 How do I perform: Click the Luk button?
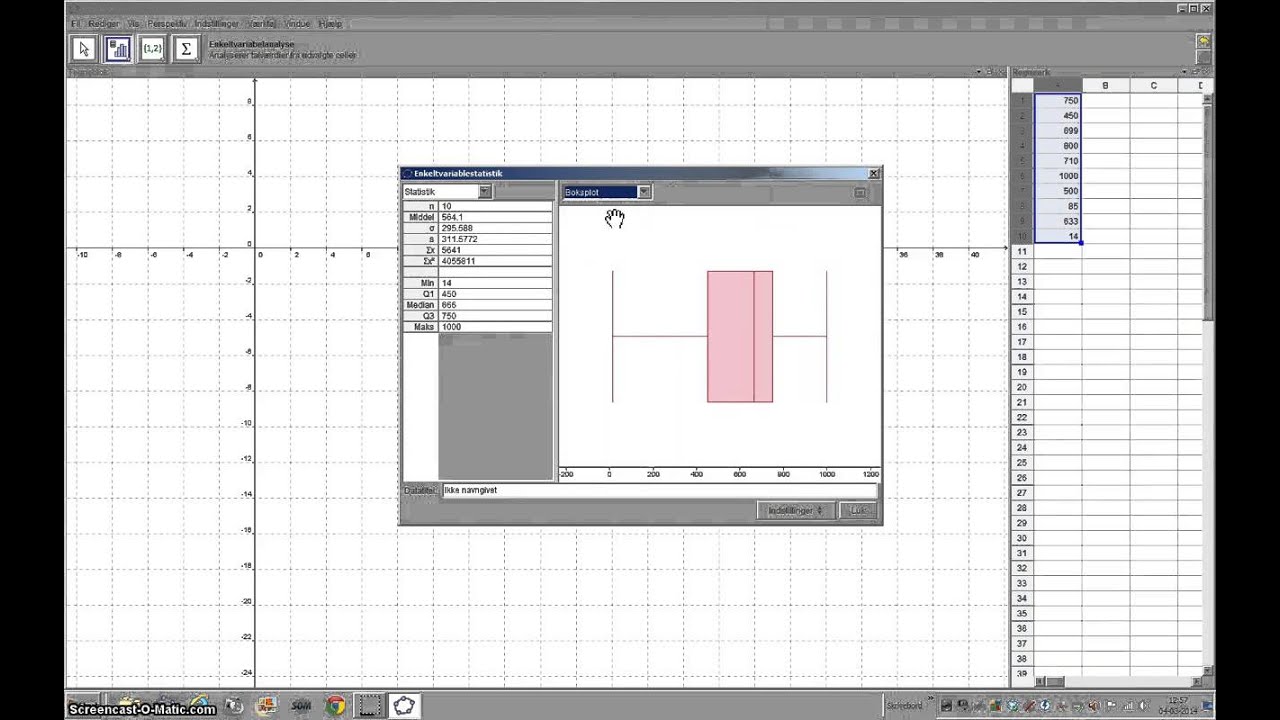(x=858, y=511)
